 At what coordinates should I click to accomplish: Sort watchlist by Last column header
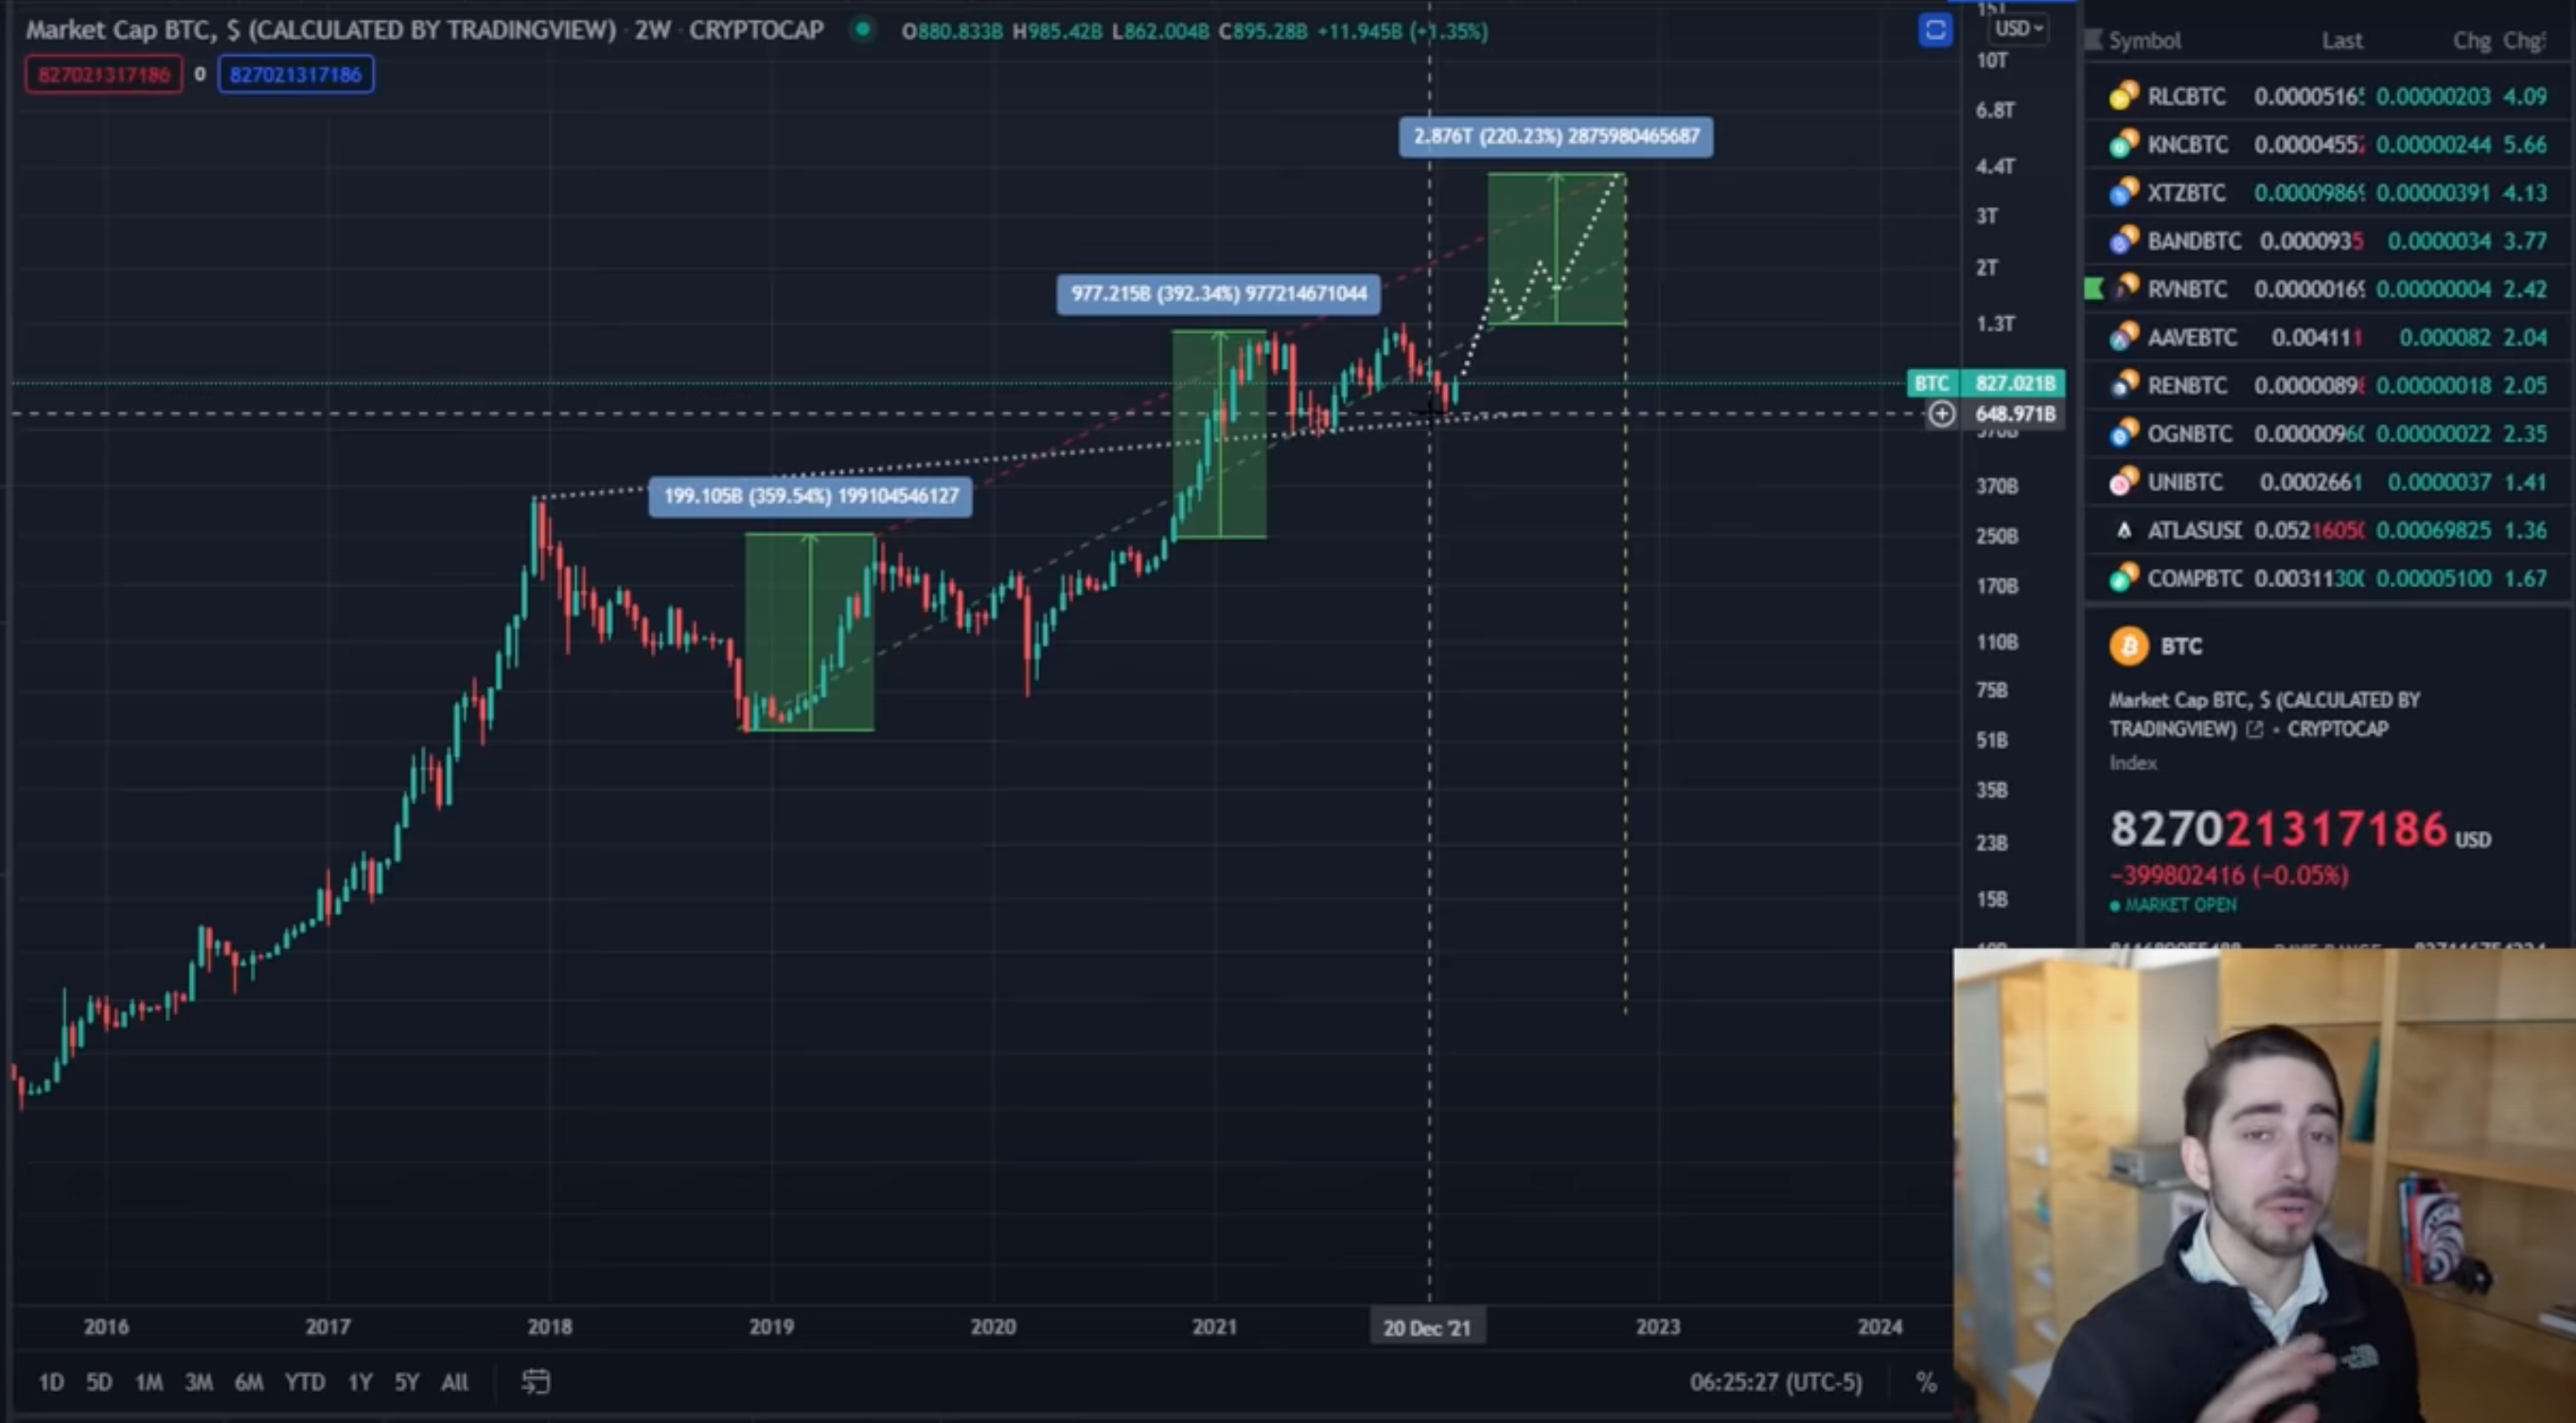2342,41
